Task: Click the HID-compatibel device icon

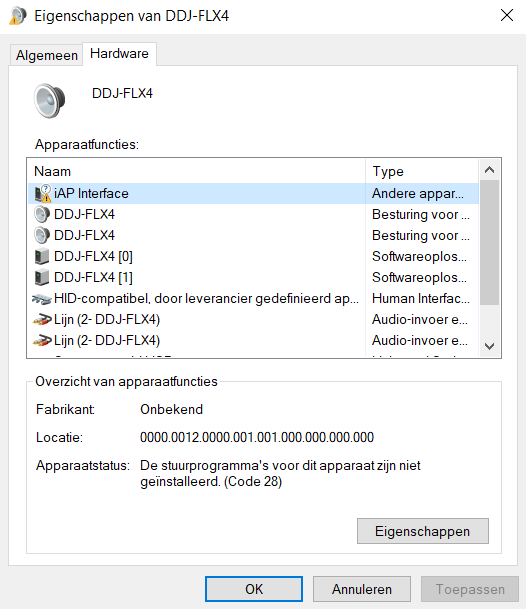Action: coord(42,299)
